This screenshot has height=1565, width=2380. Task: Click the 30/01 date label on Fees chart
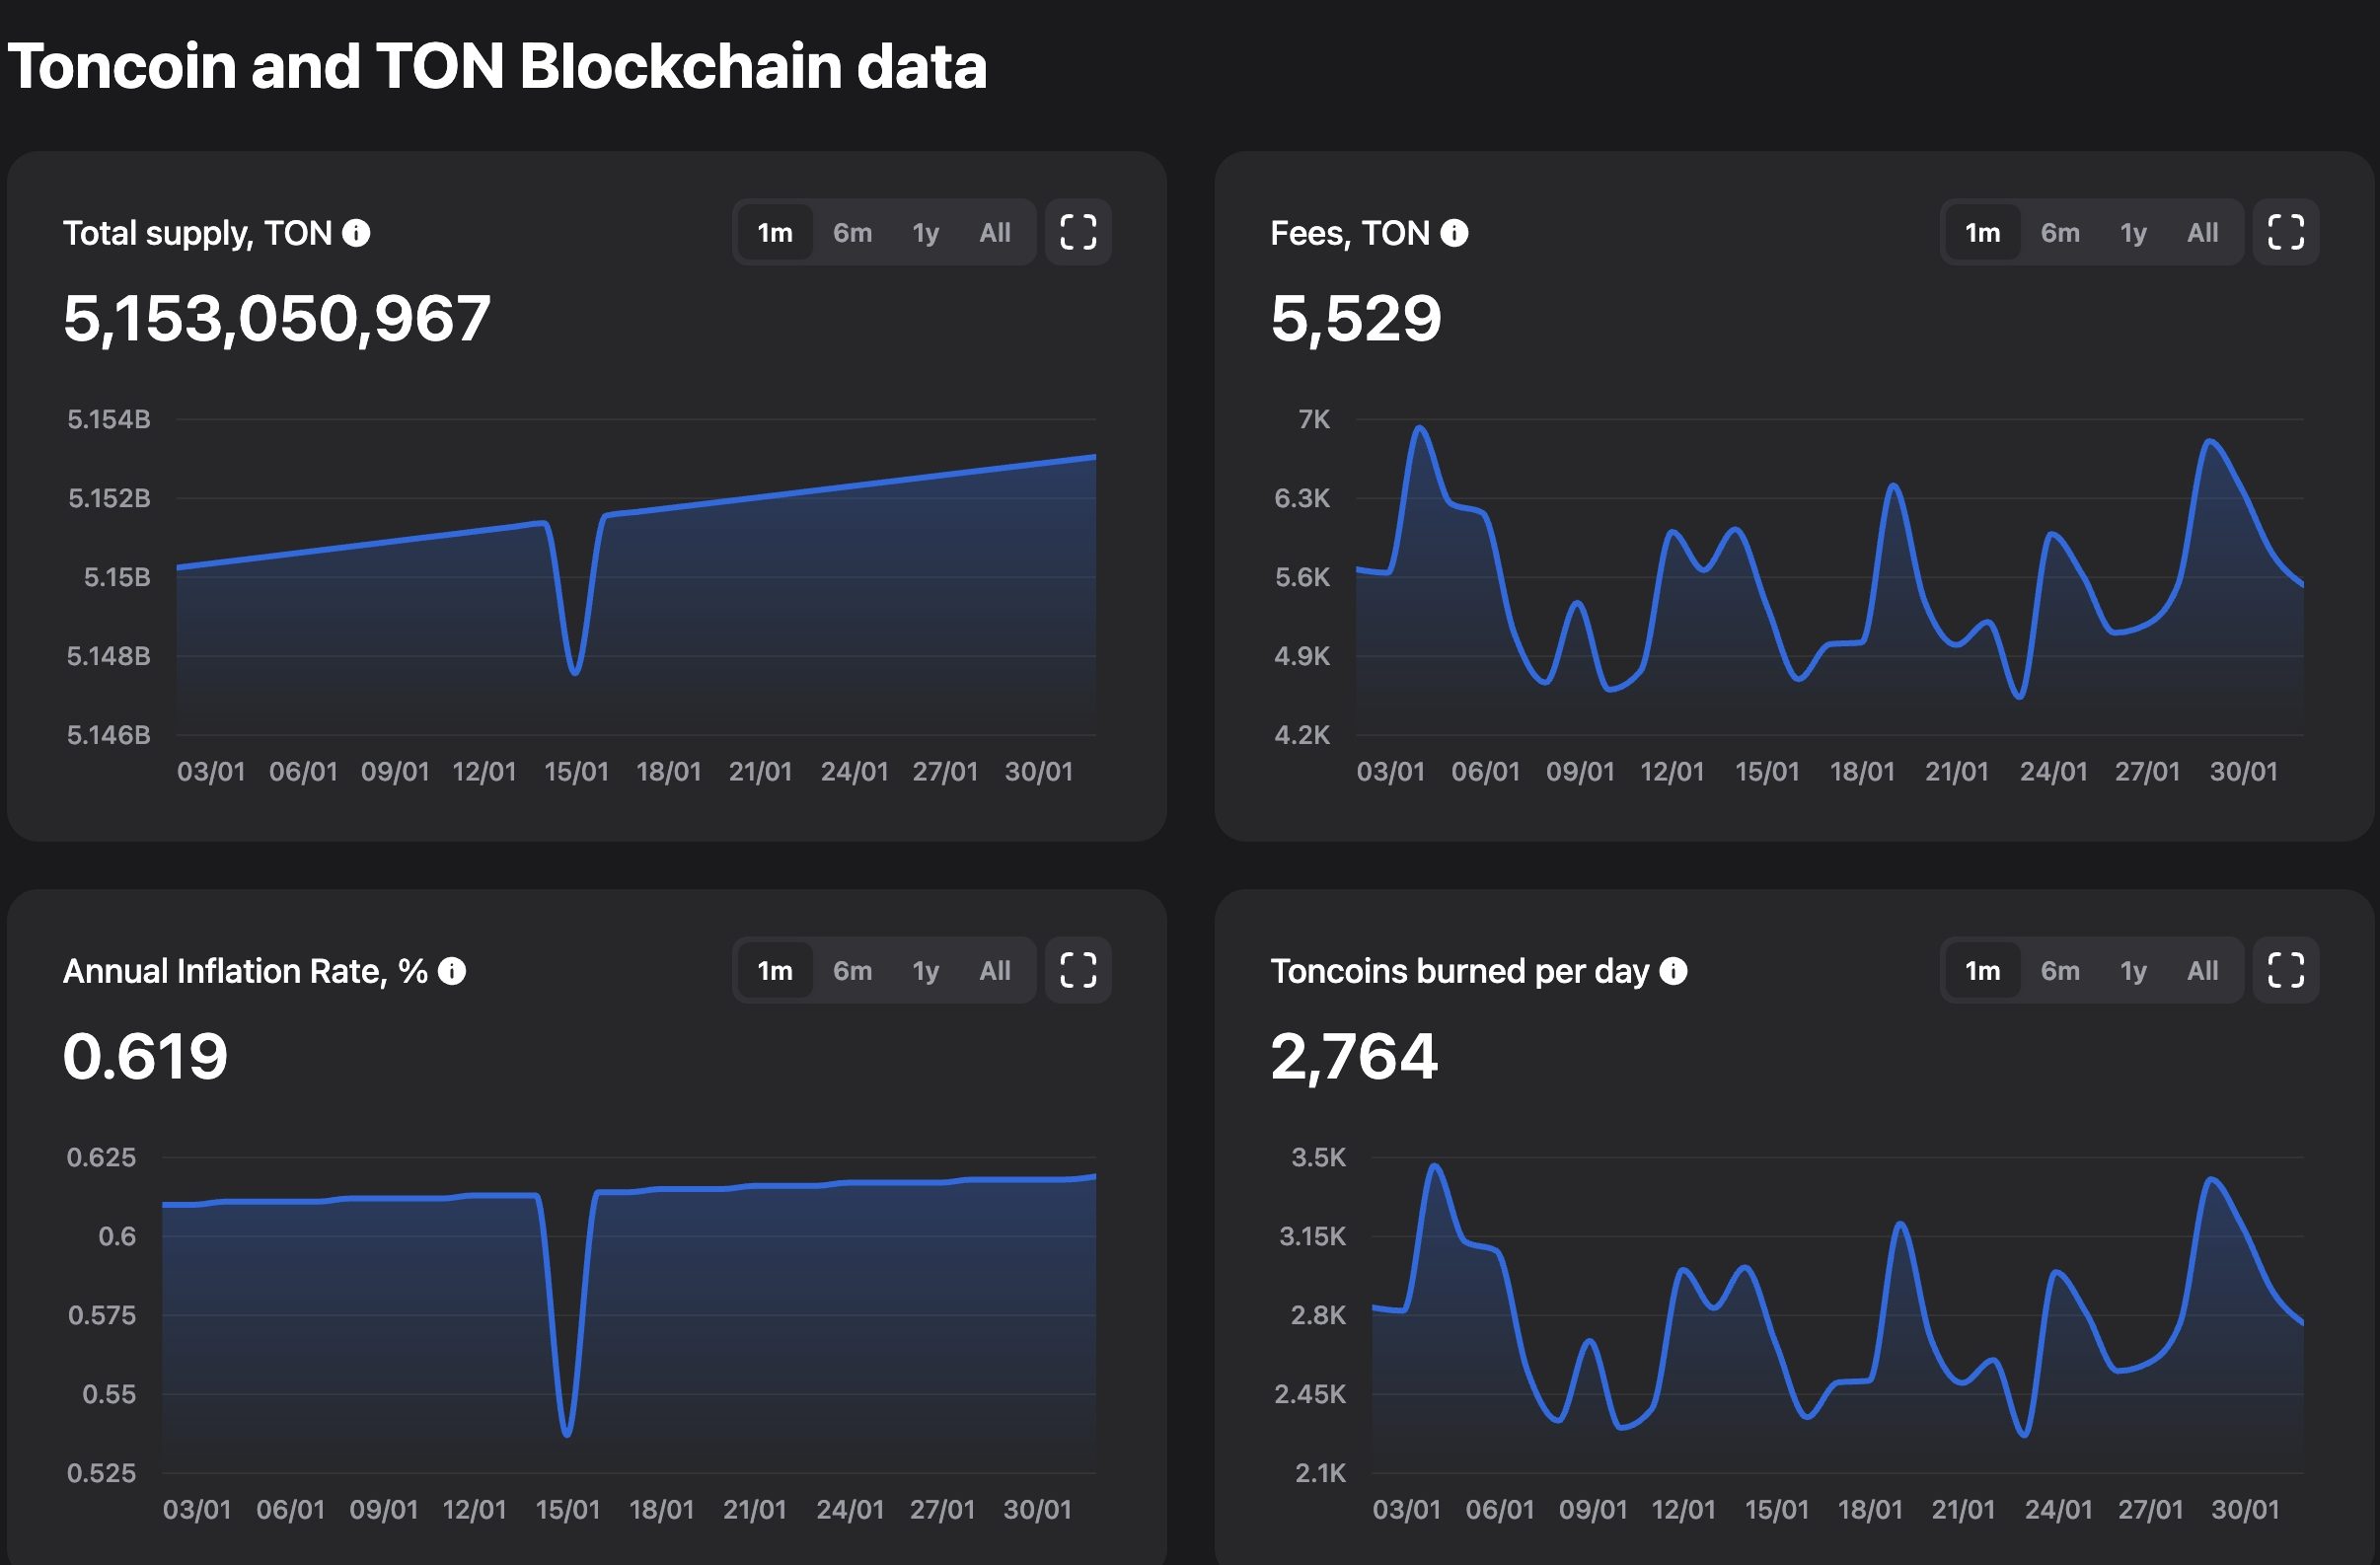[x=2243, y=771]
